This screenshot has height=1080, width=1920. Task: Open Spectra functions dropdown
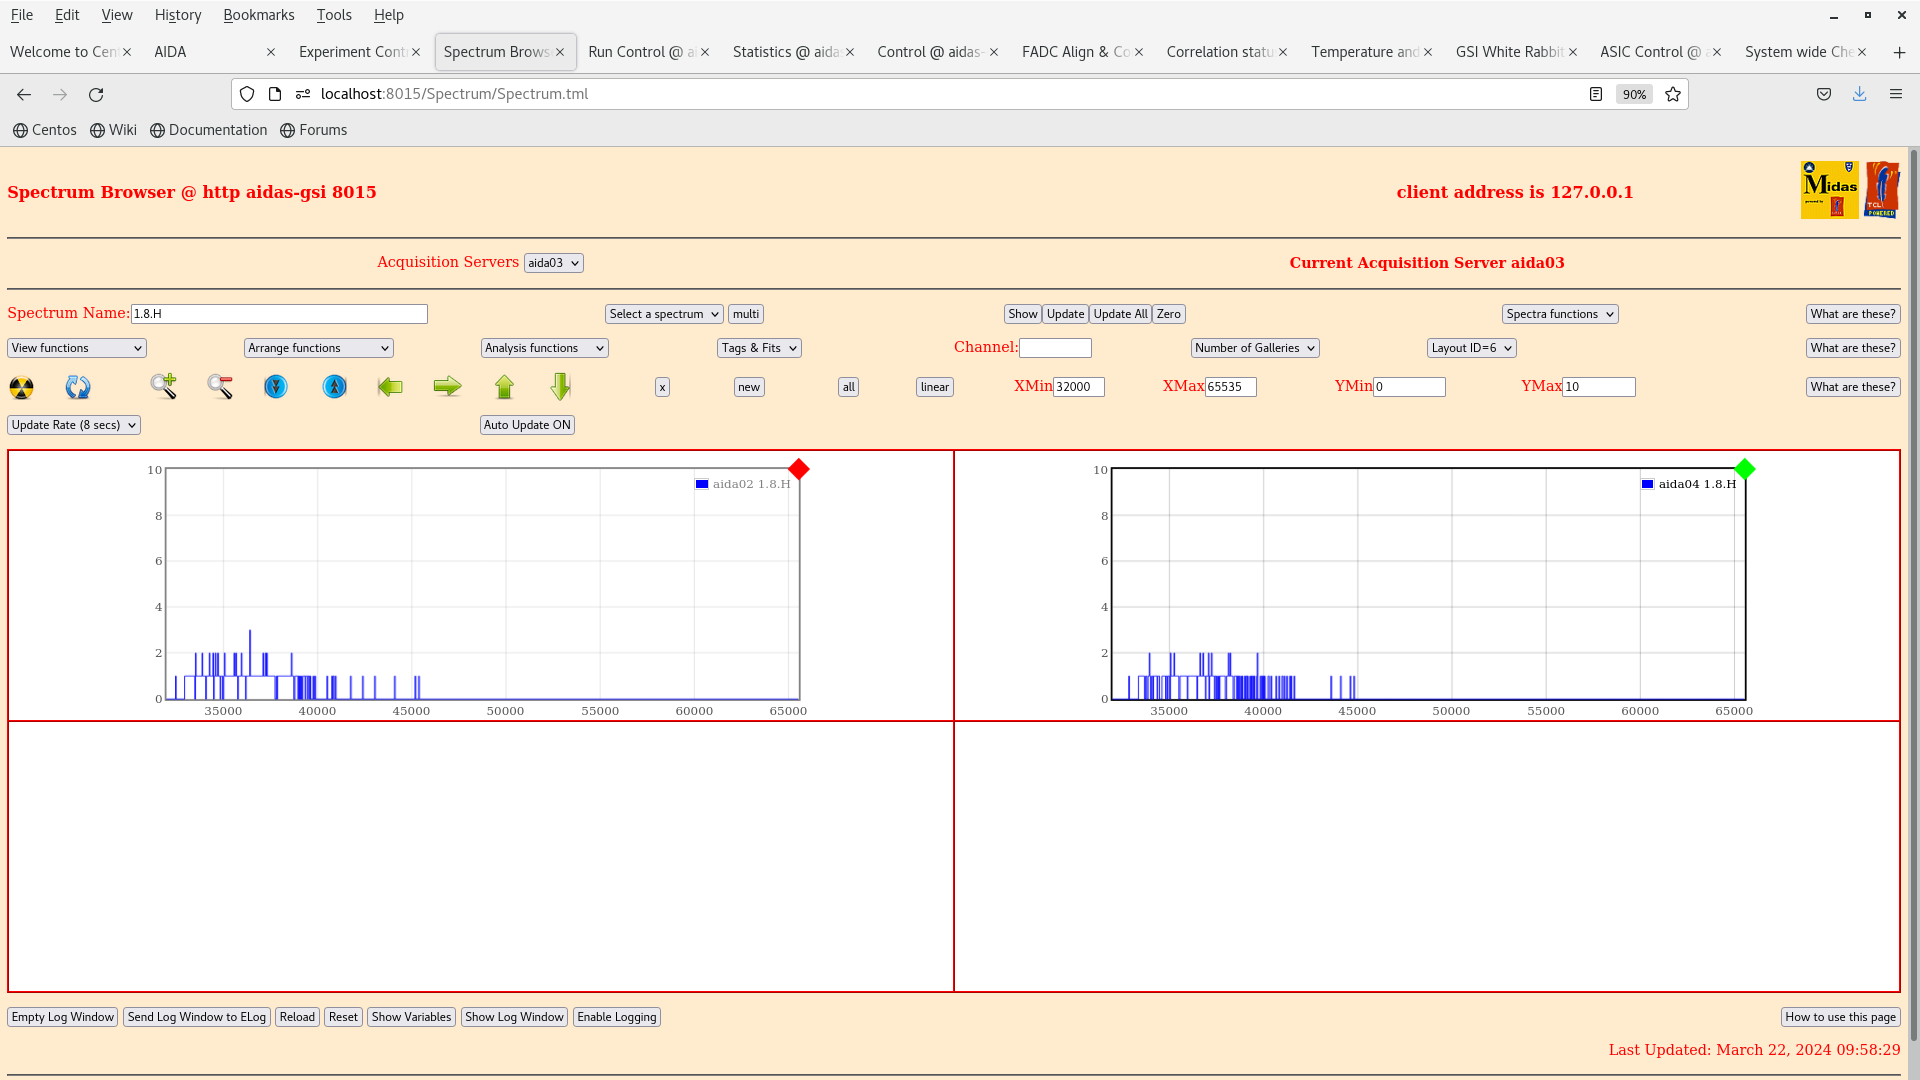click(1560, 314)
